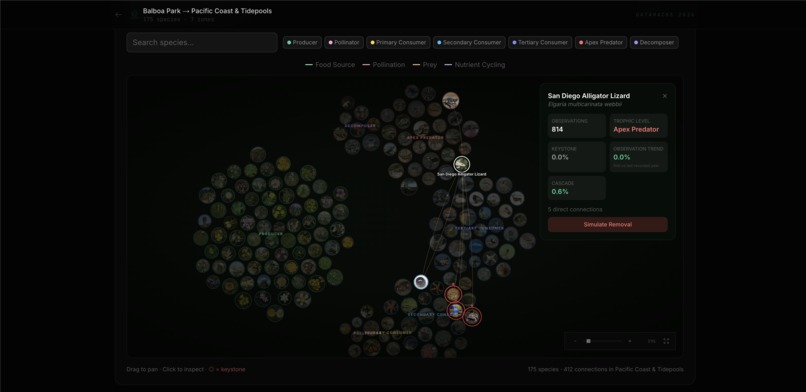Click the topmost red-ringed keystone node

[x=453, y=294]
